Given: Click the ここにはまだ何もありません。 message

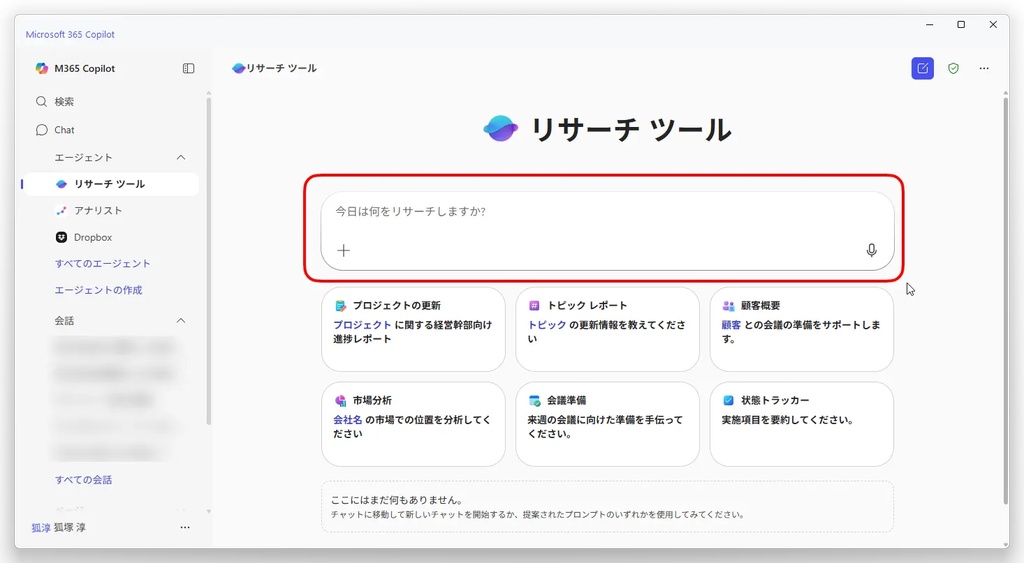Looking at the screenshot, I should [x=398, y=500].
